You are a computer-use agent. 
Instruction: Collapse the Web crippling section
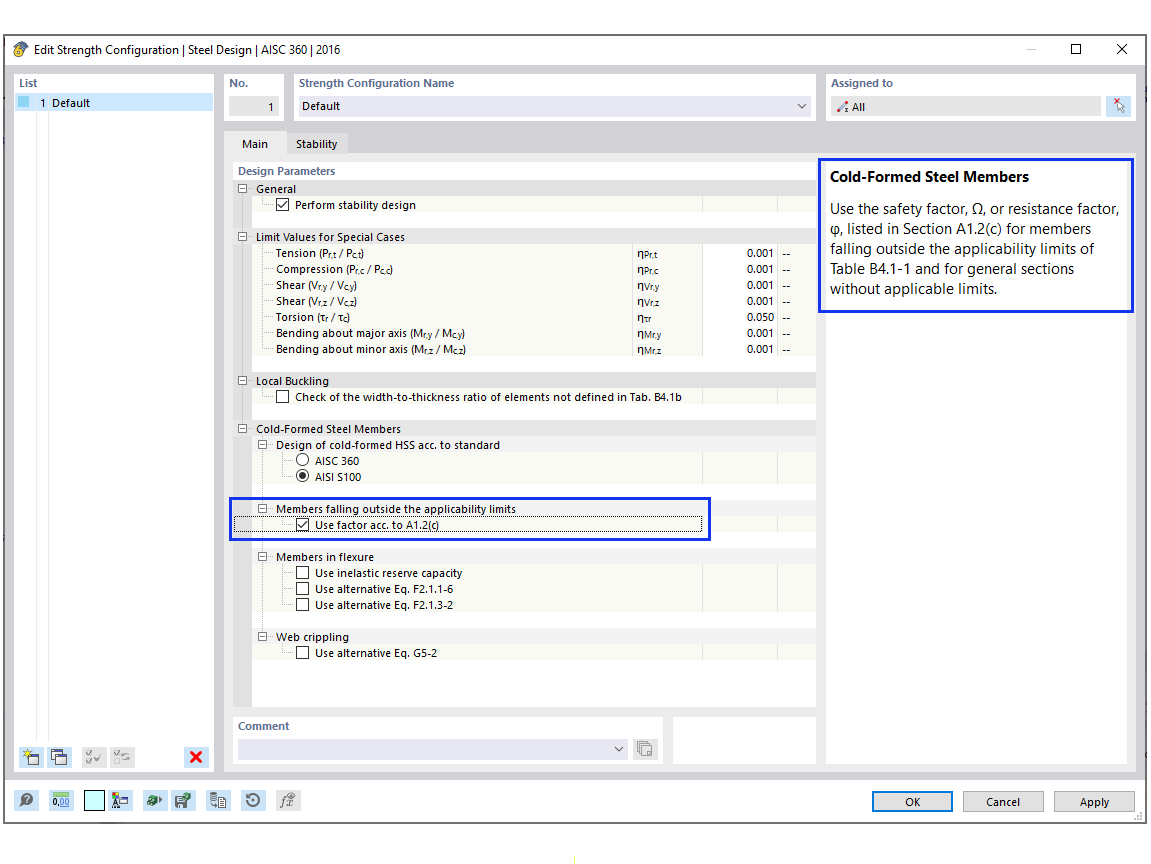pos(262,636)
